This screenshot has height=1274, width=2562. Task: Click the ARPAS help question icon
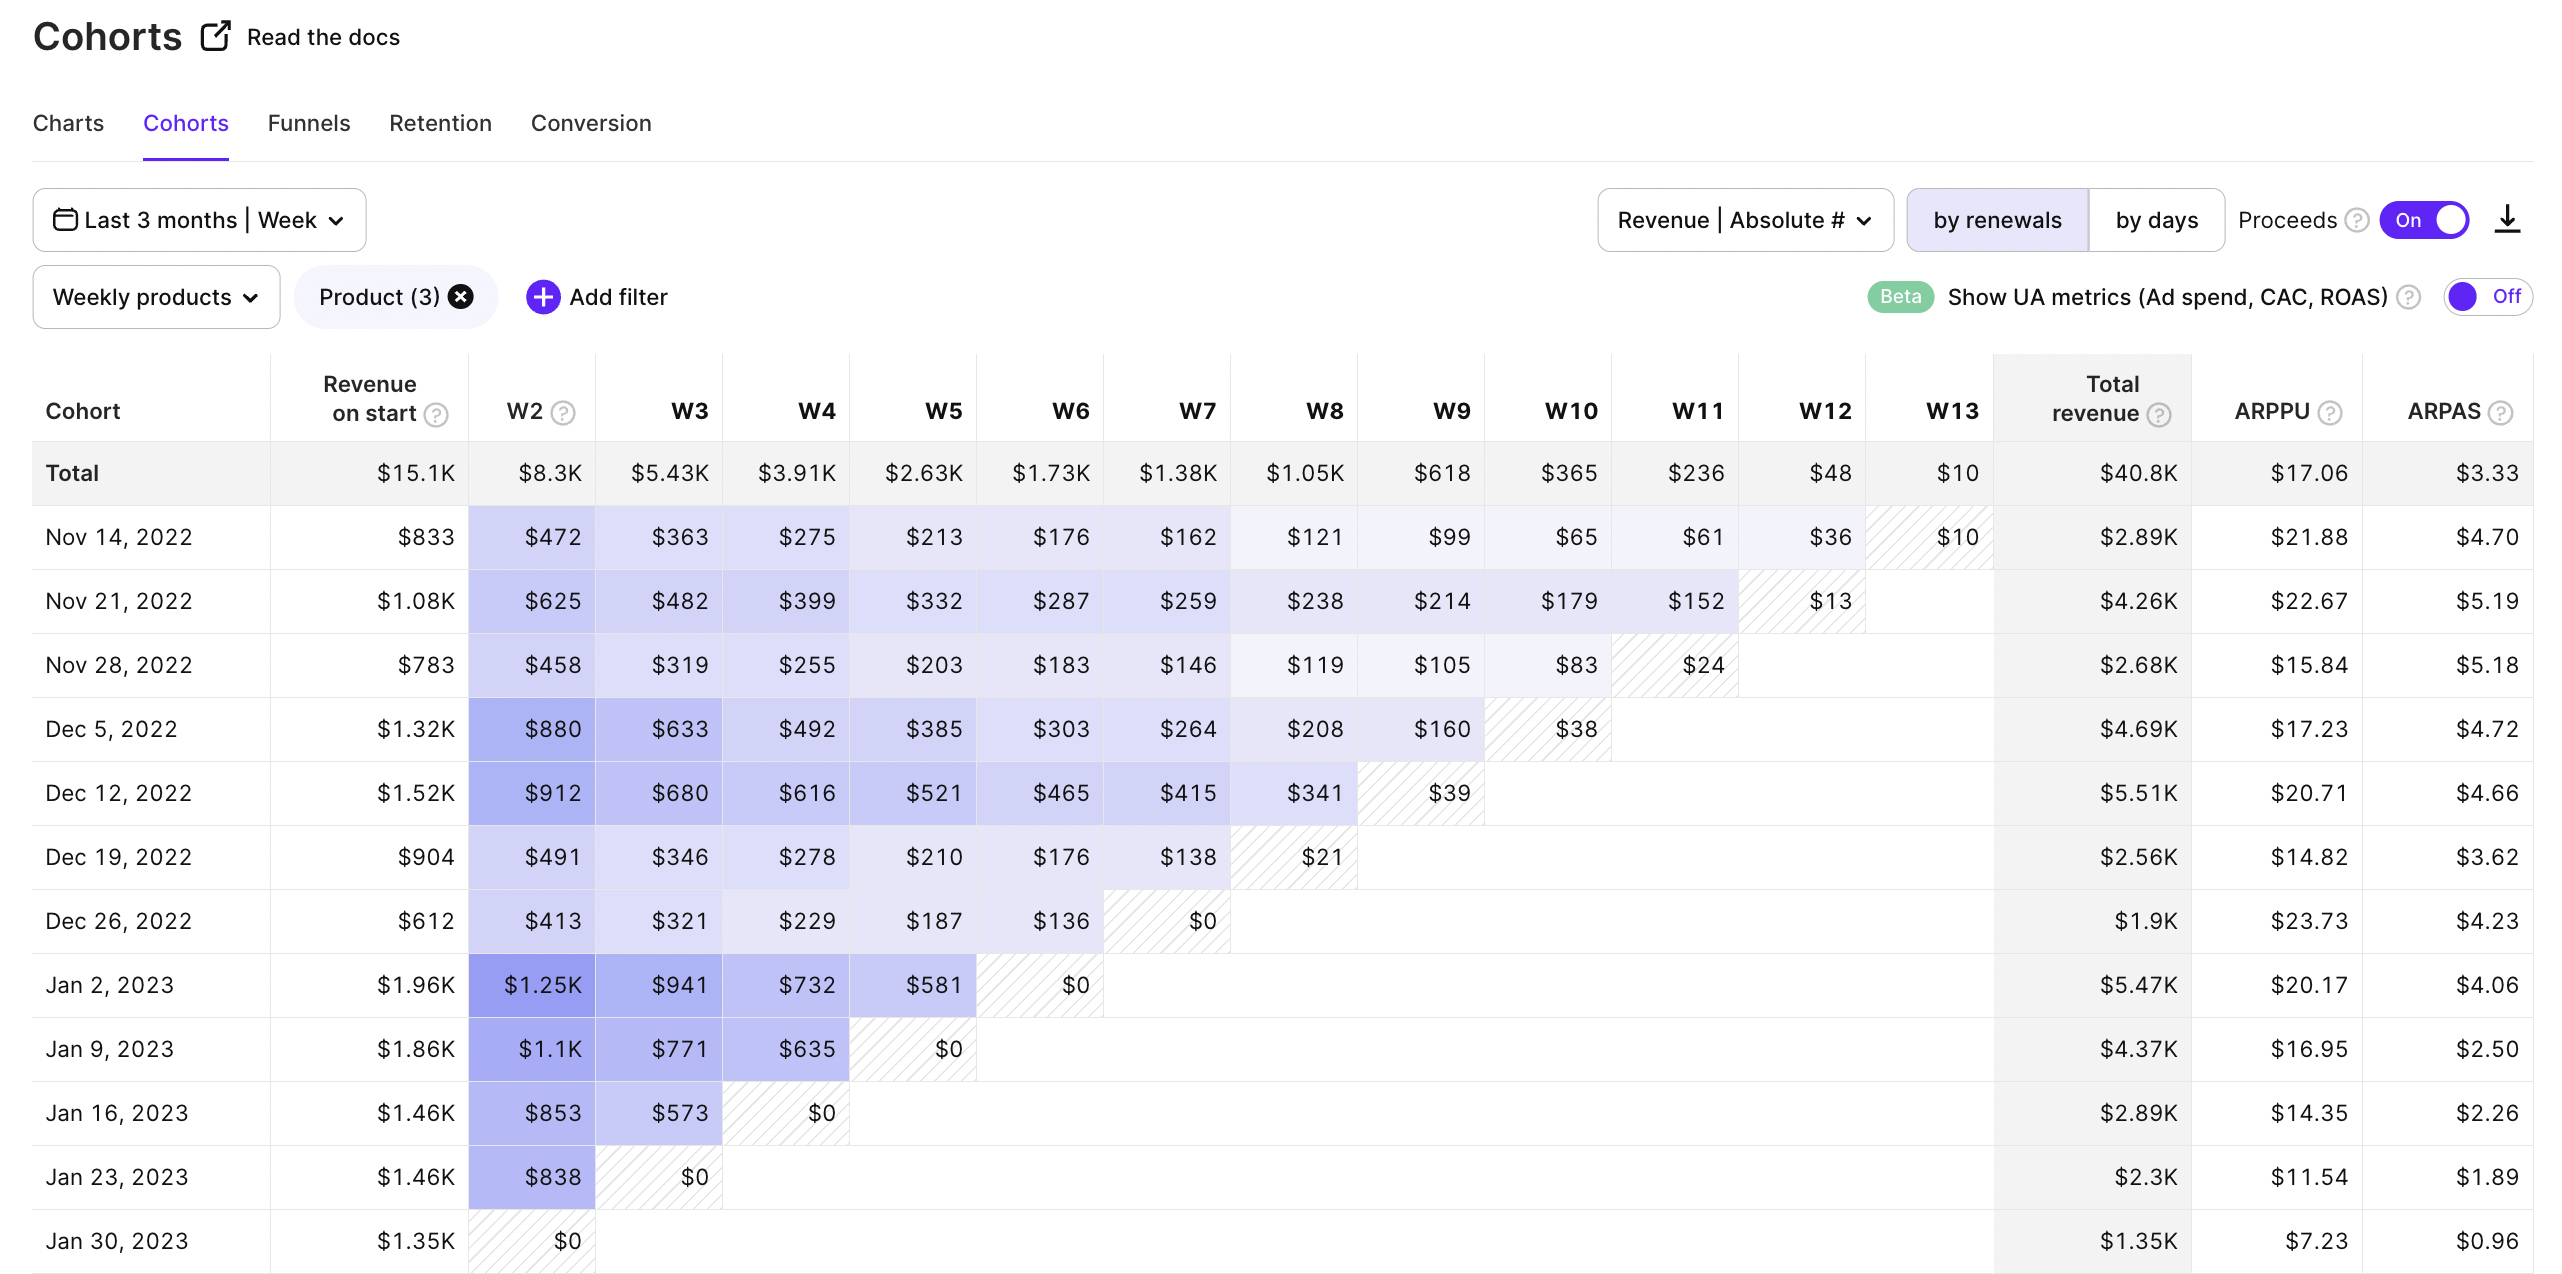2500,412
